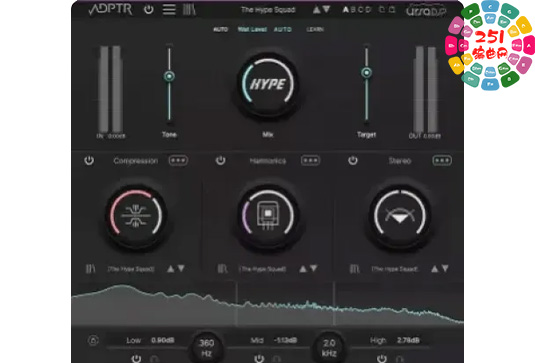
Task: Load previous global preset with up arrow
Action: coord(317,10)
